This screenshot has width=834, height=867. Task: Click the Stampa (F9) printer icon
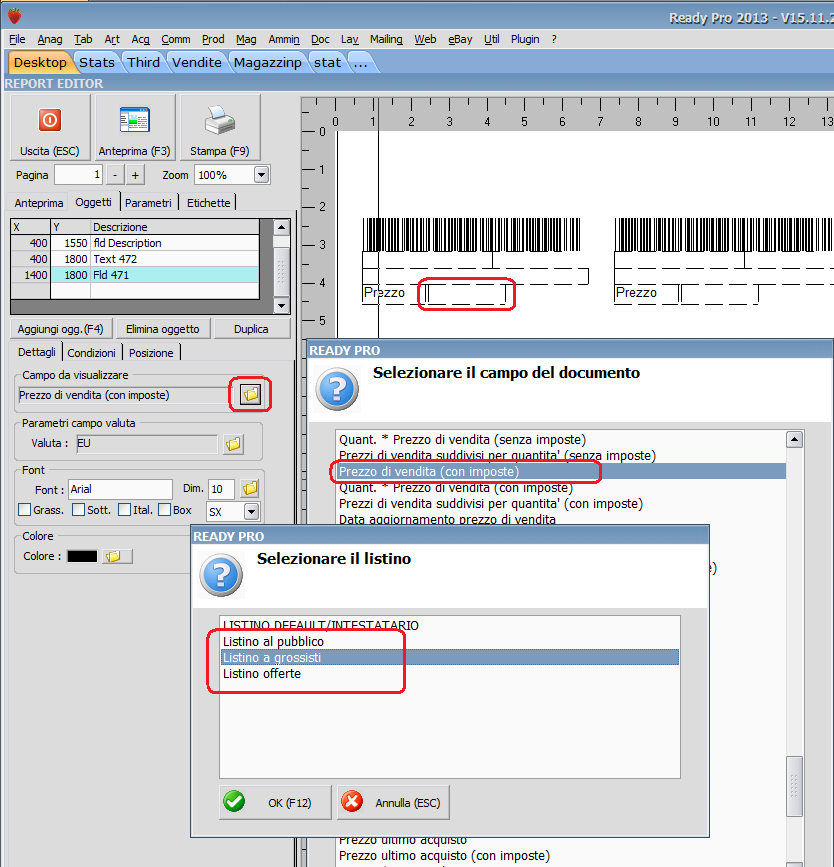click(x=220, y=120)
